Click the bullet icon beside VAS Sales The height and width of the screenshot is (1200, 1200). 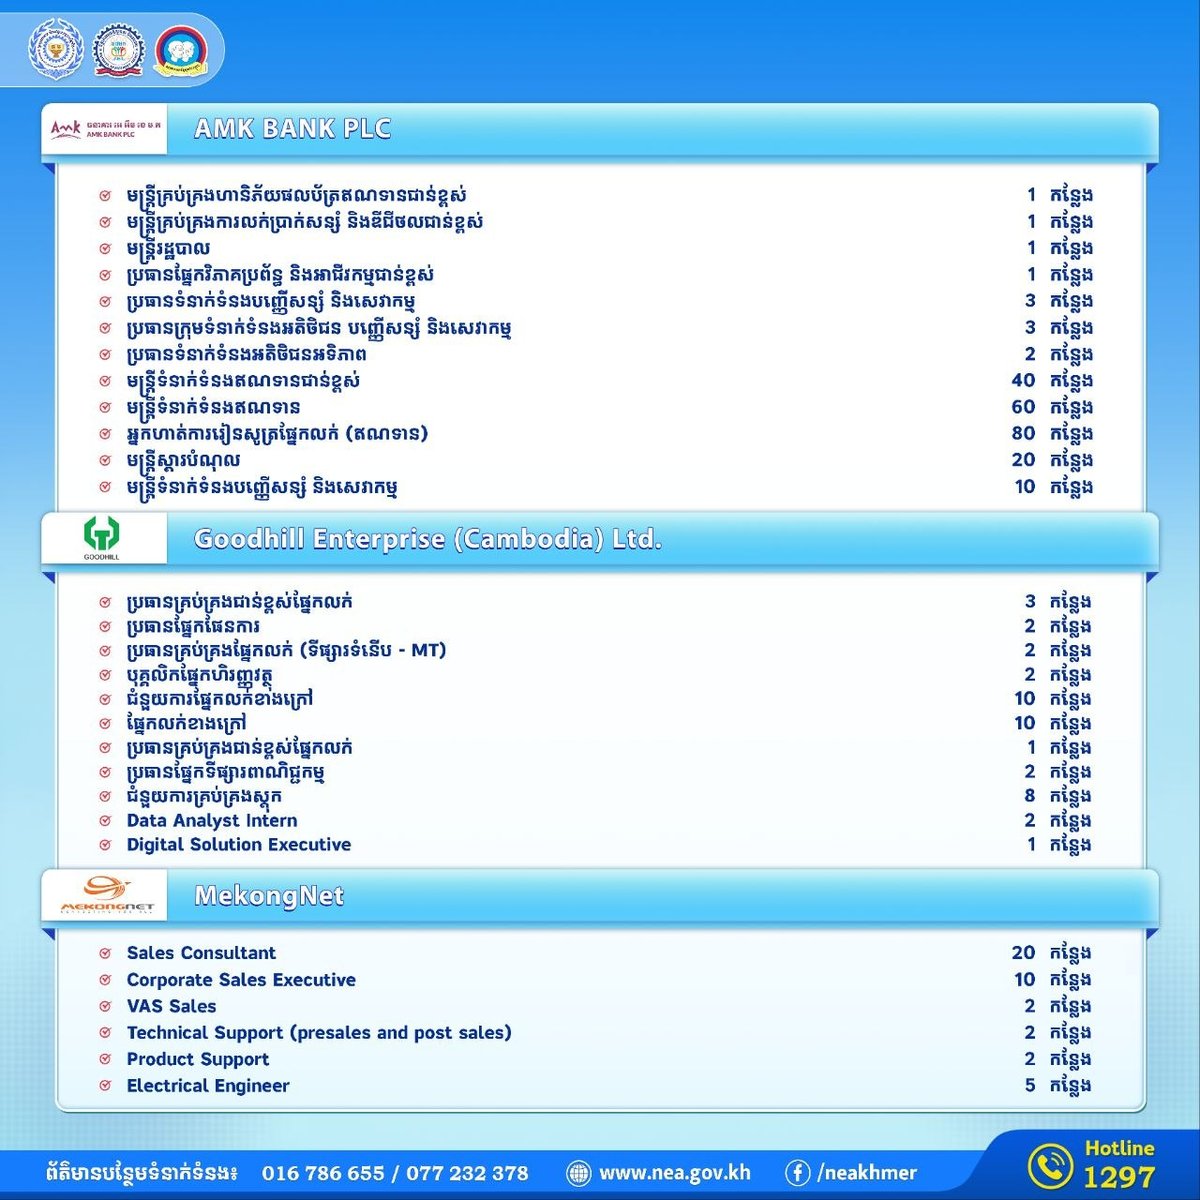[105, 1007]
